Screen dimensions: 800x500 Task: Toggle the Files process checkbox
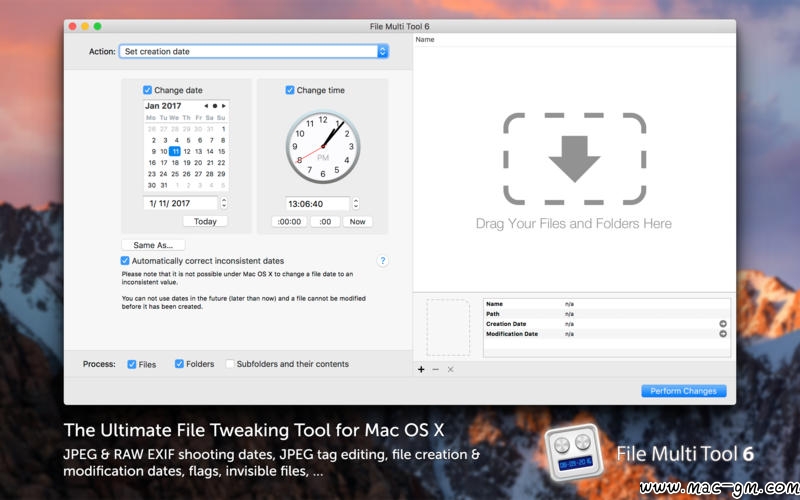132,364
